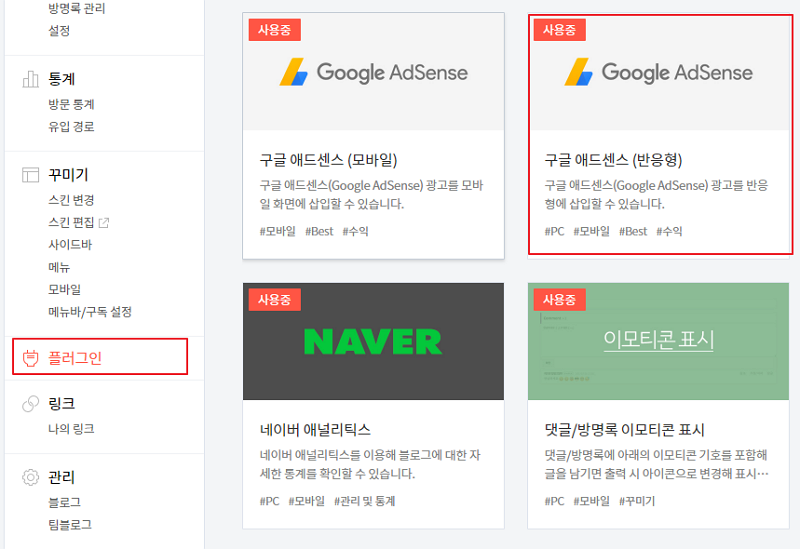The height and width of the screenshot is (549, 800).
Task: Click #모바일 tag in 애드센스 (모바일) card
Action: click(x=278, y=231)
